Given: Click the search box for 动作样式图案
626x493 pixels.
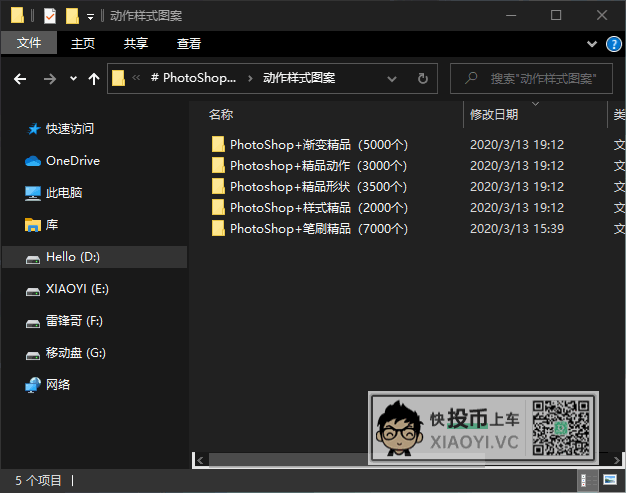Looking at the screenshot, I should coord(531,79).
